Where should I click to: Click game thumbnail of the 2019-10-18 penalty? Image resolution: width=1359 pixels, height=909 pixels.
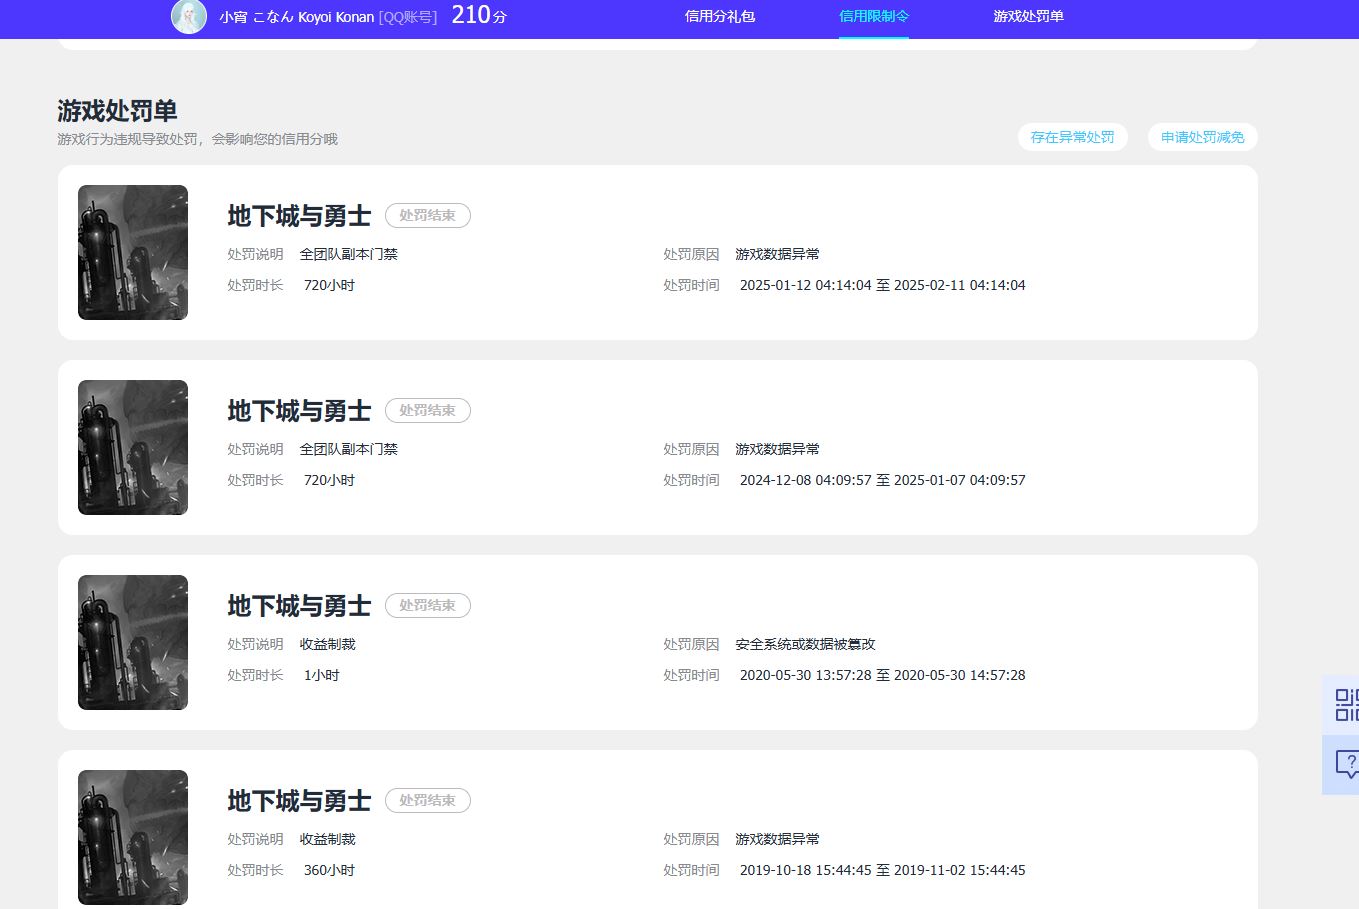[x=133, y=837]
